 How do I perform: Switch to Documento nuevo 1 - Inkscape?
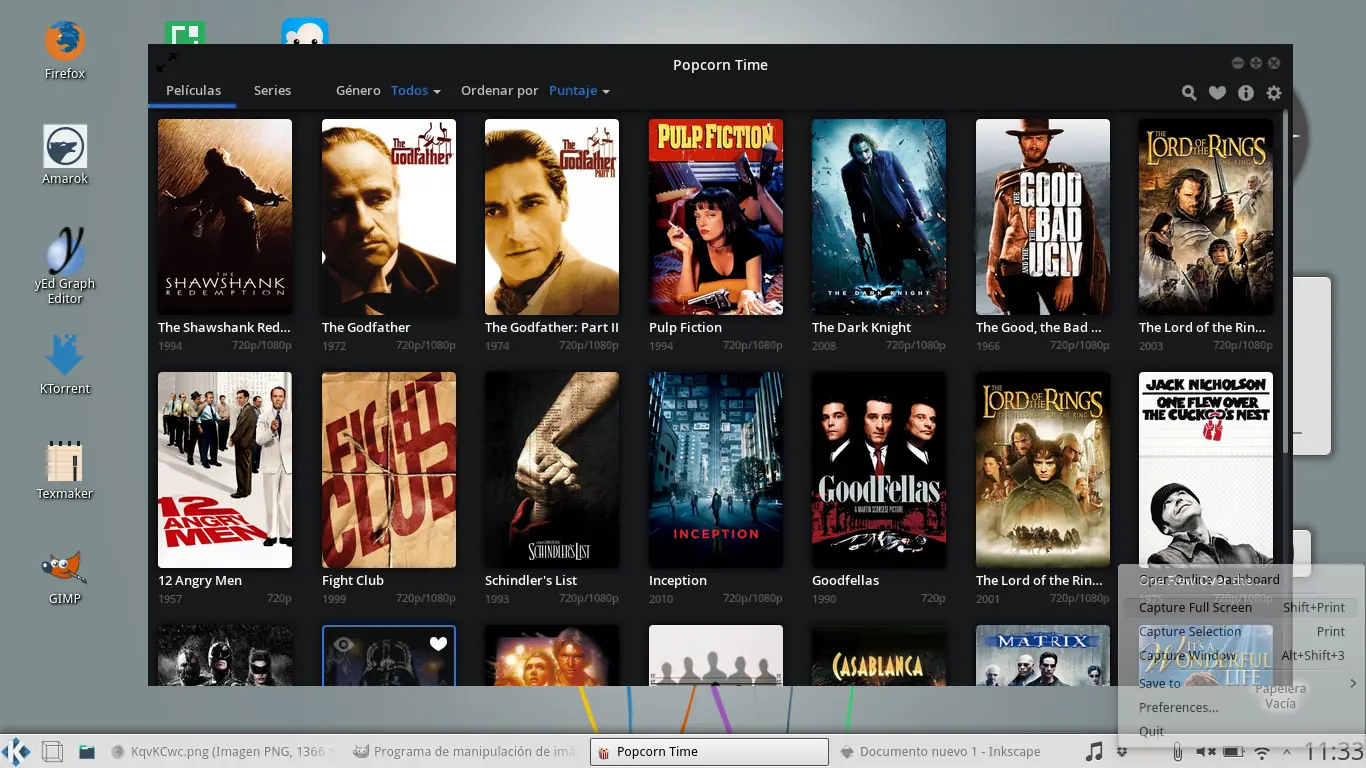pos(951,751)
